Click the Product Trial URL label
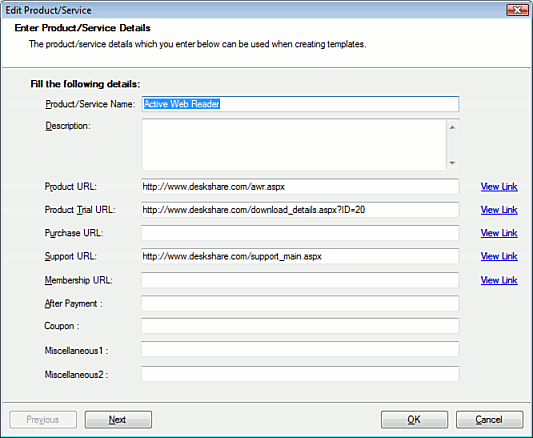The width and height of the screenshot is (533, 438). pyautogui.click(x=80, y=210)
